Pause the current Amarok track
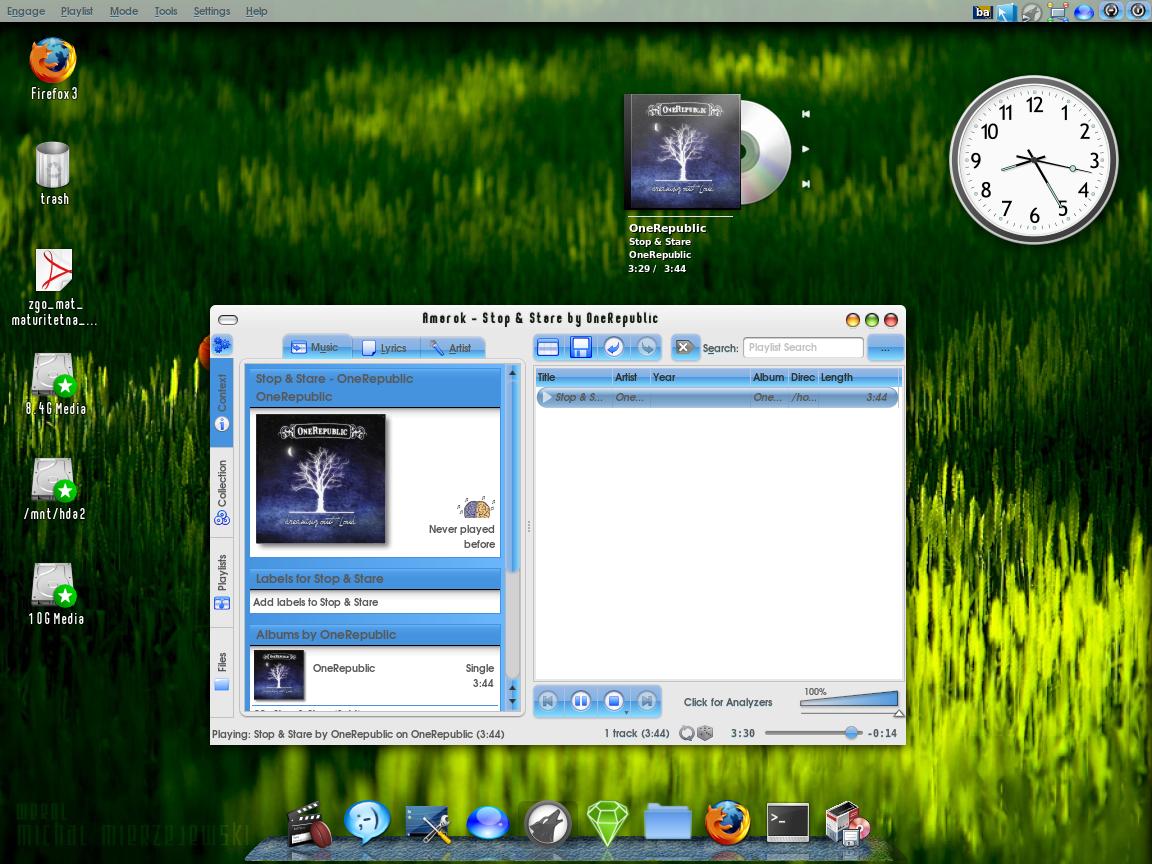Screen dimensions: 1152x864 point(580,701)
